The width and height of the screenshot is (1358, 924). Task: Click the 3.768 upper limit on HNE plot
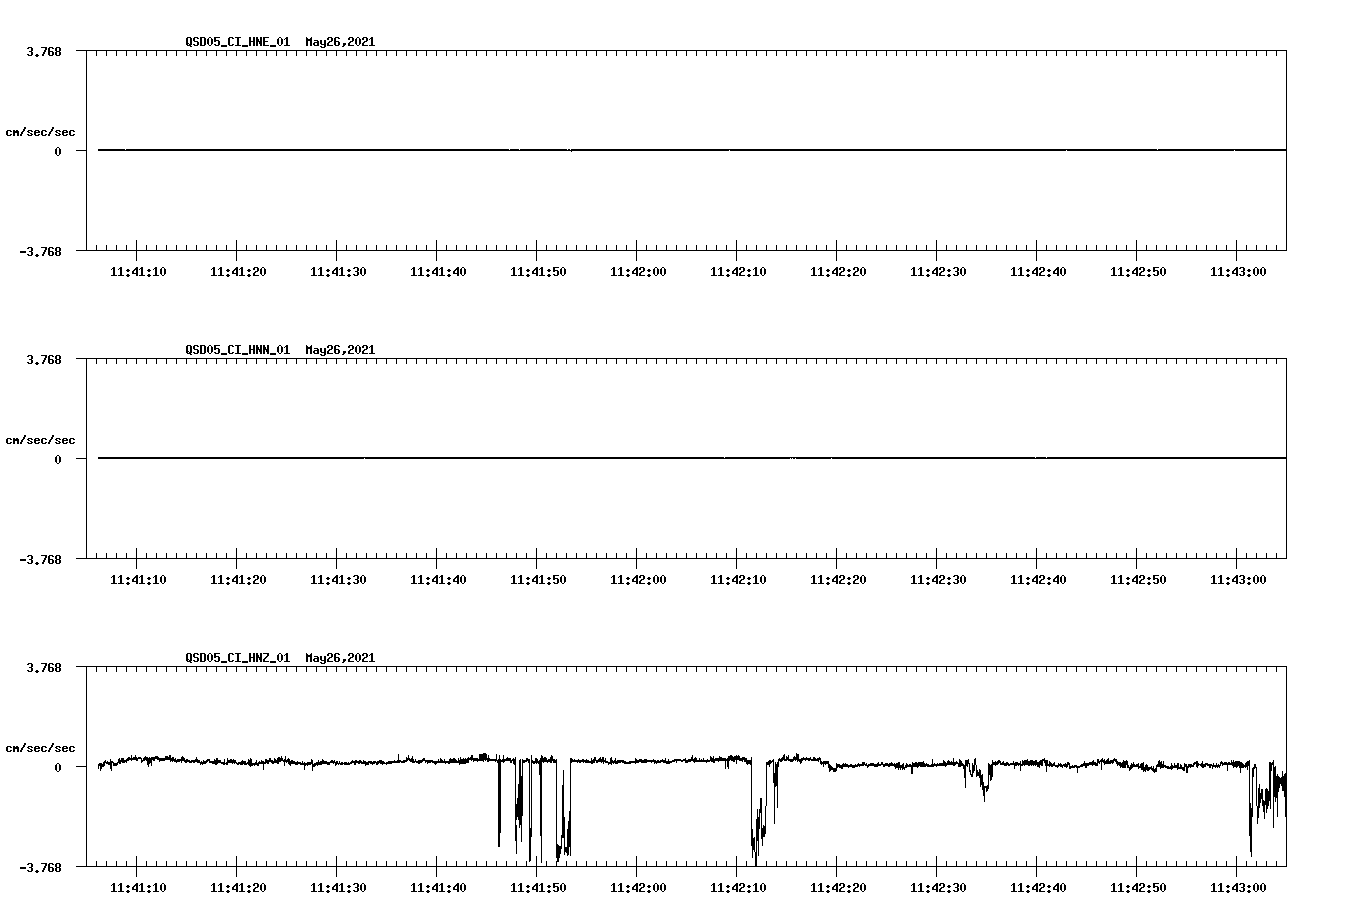point(42,50)
